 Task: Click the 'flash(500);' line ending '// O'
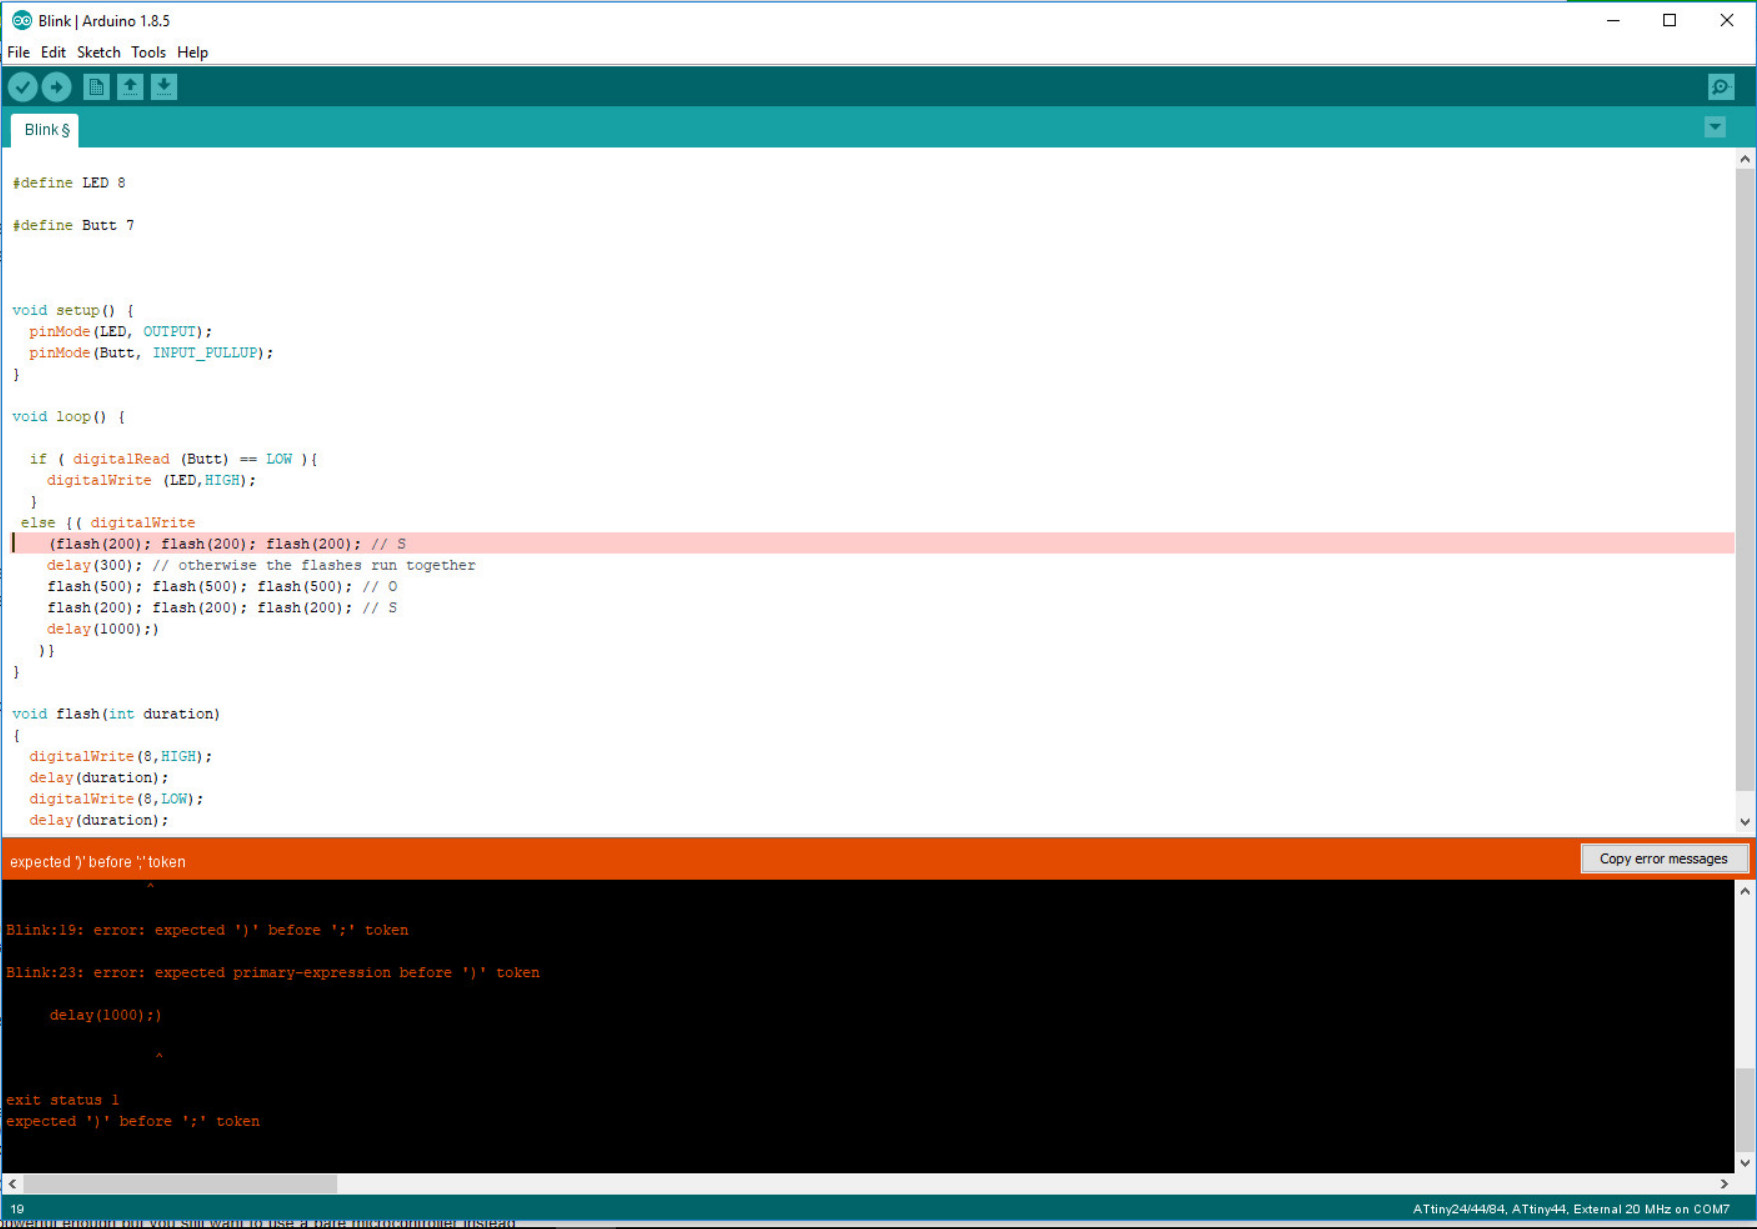[222, 586]
